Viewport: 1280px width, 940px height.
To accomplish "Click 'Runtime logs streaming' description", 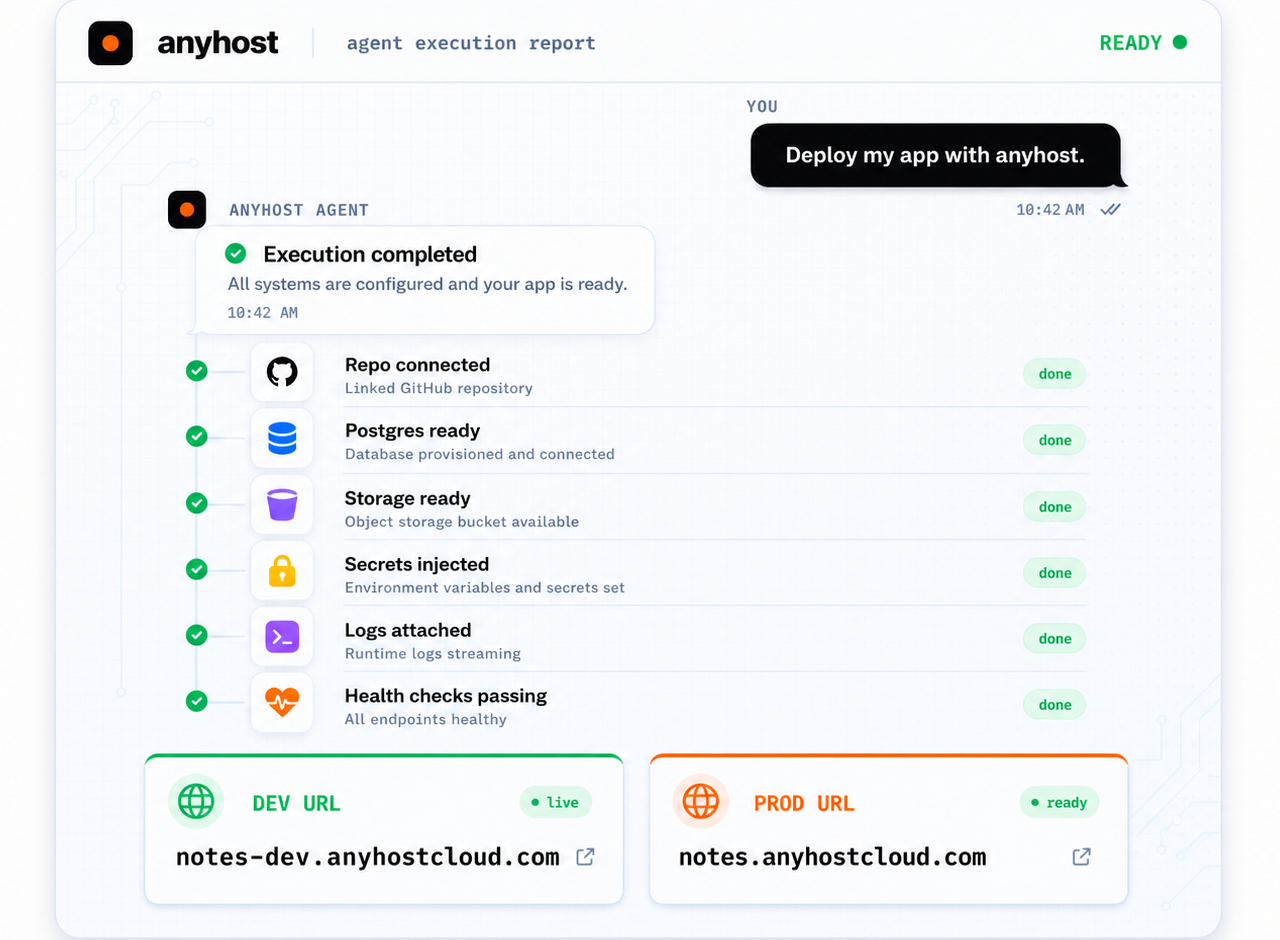I will click(x=433, y=654).
